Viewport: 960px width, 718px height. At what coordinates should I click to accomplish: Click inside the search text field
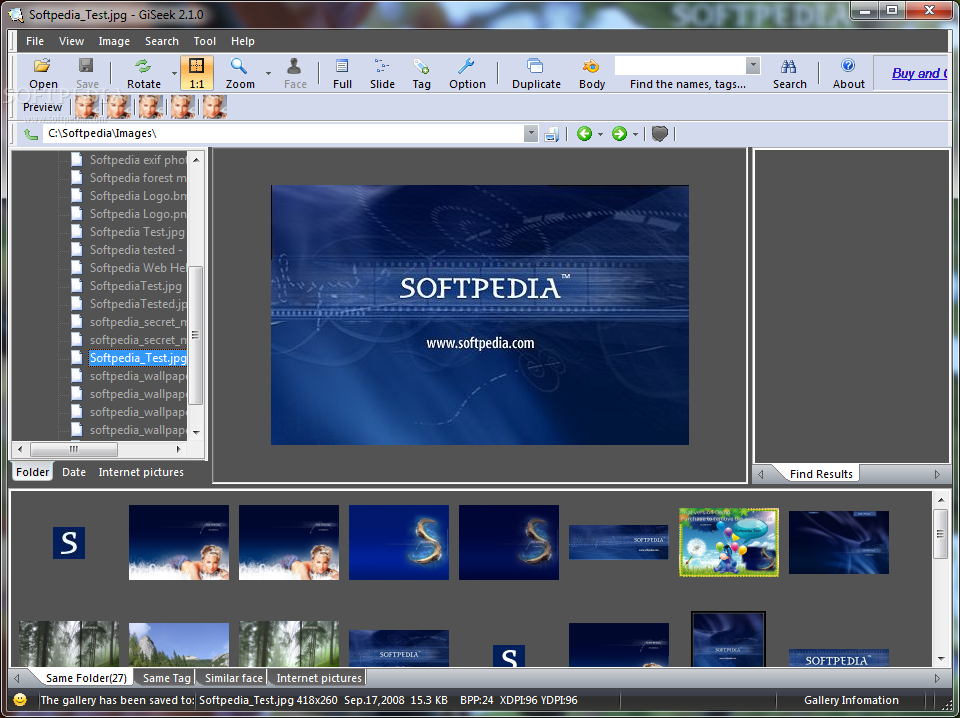pos(680,65)
